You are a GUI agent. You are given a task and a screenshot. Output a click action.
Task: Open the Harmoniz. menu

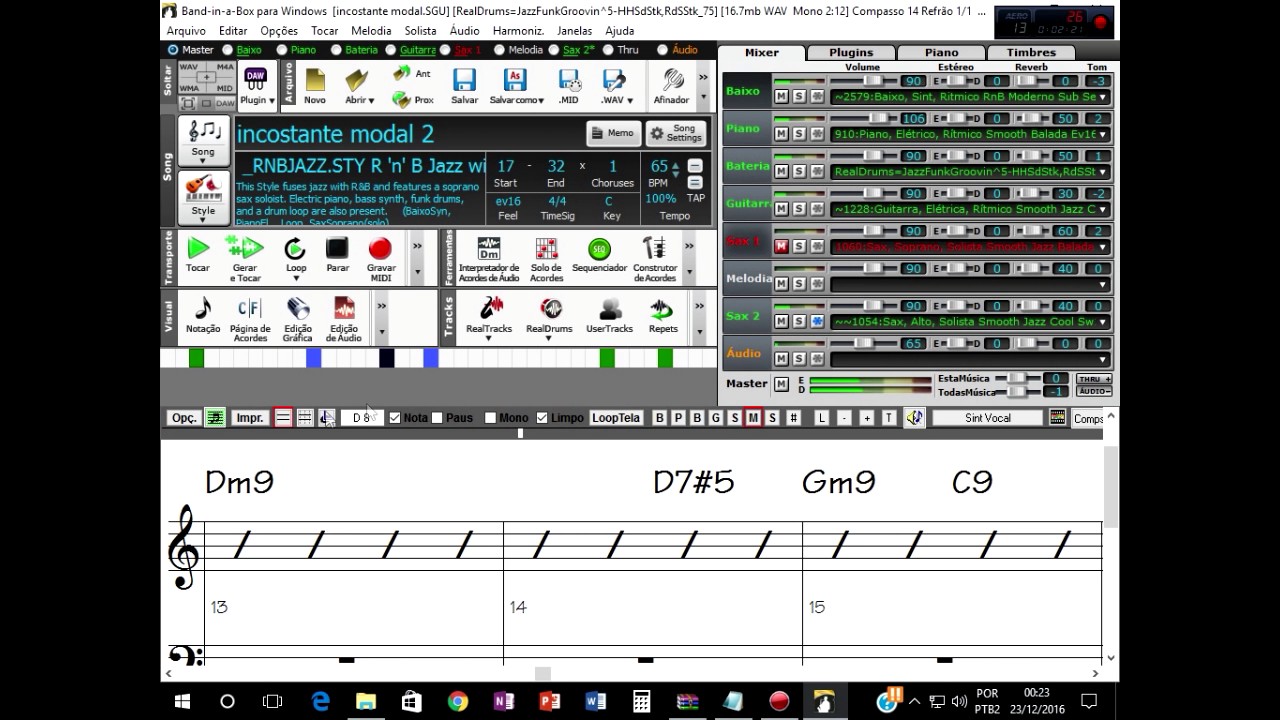[518, 31]
